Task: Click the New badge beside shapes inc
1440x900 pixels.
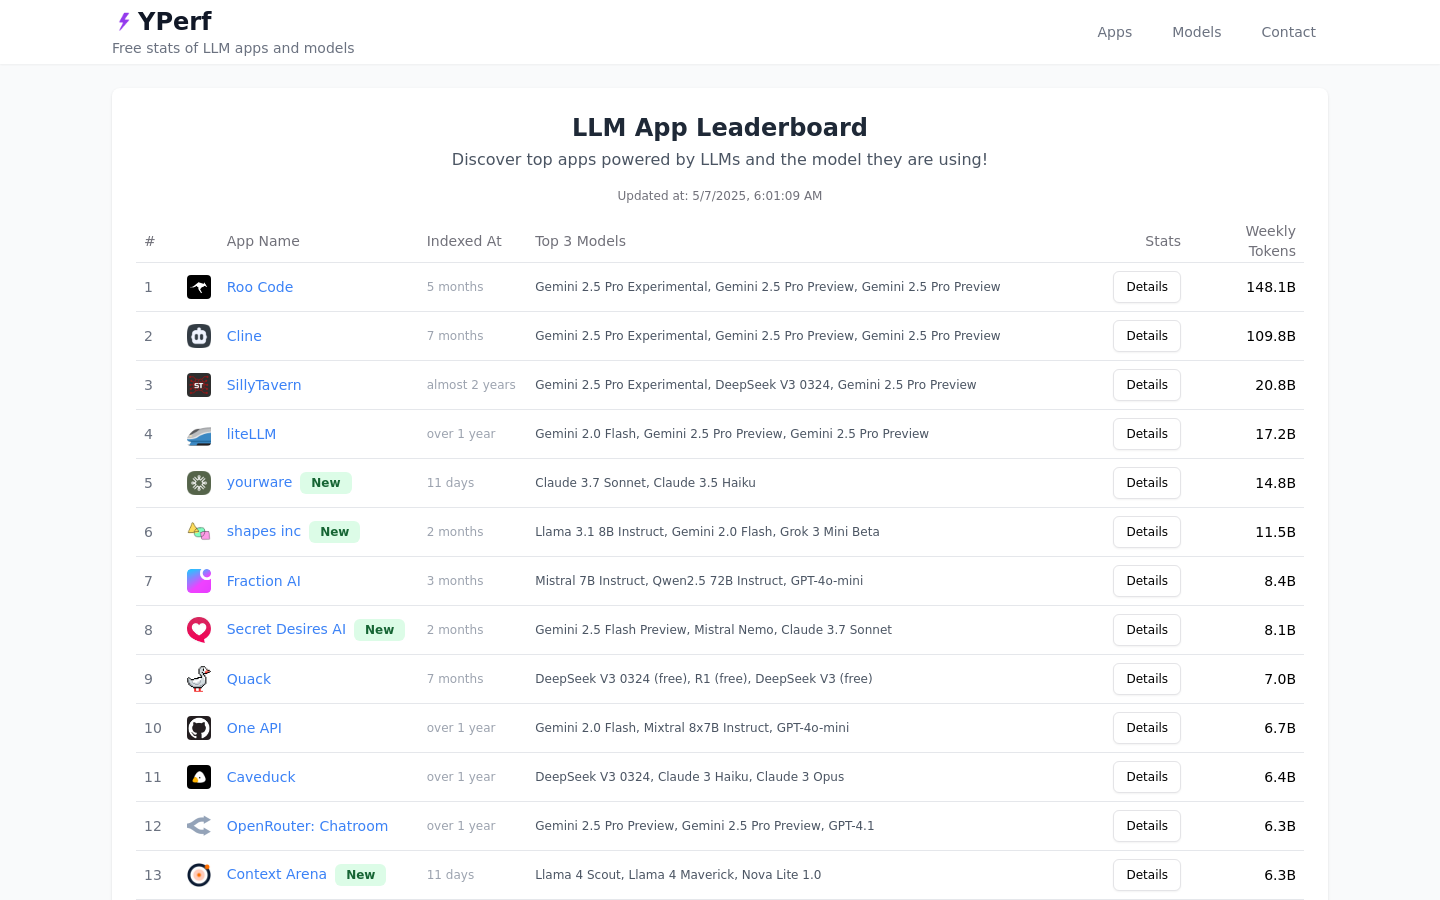Action: (335, 532)
